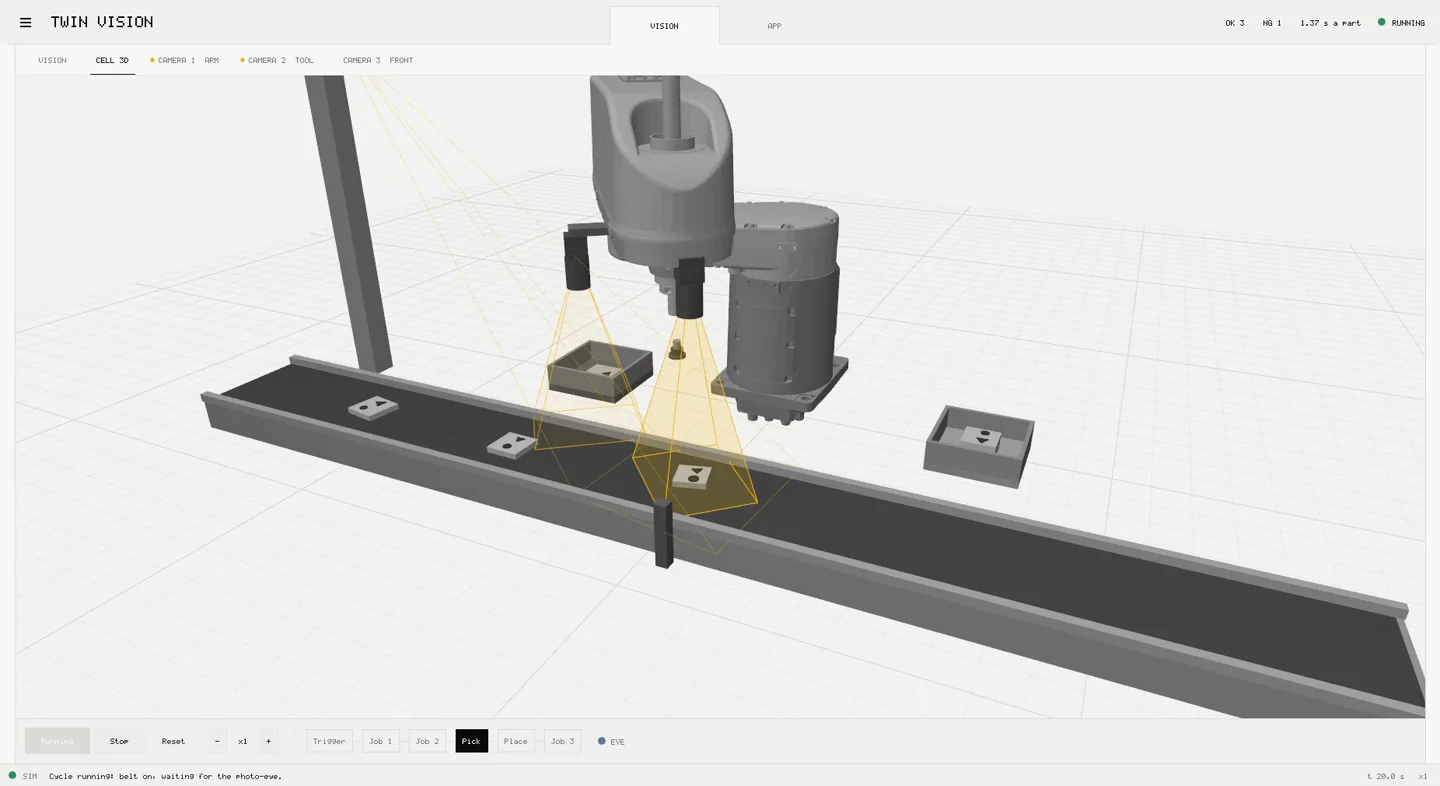Image resolution: width=1440 pixels, height=786 pixels.
Task: Decrease simulation speed with the minus button
Action: click(x=217, y=741)
